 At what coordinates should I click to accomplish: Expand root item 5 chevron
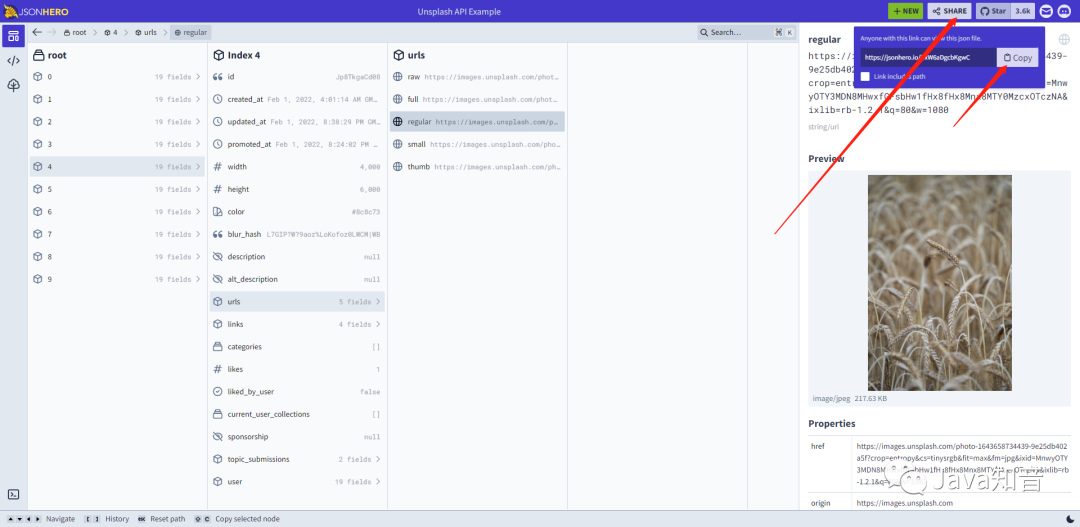[x=198, y=189]
